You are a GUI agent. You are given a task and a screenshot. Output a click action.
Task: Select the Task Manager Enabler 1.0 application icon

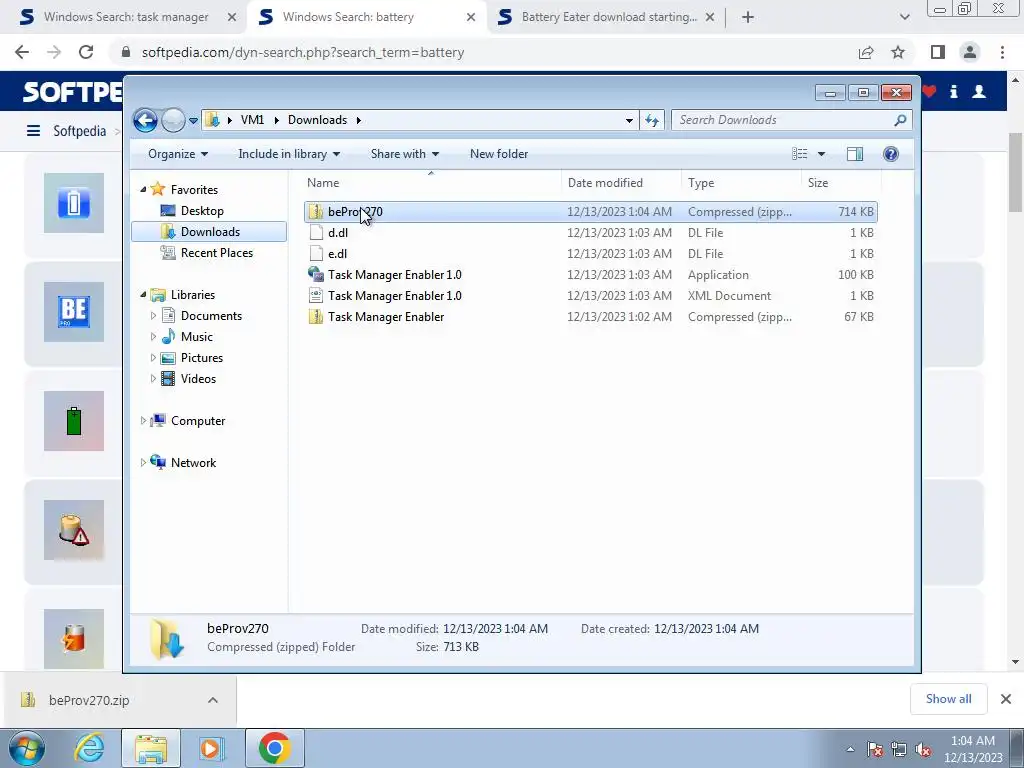click(x=316, y=275)
